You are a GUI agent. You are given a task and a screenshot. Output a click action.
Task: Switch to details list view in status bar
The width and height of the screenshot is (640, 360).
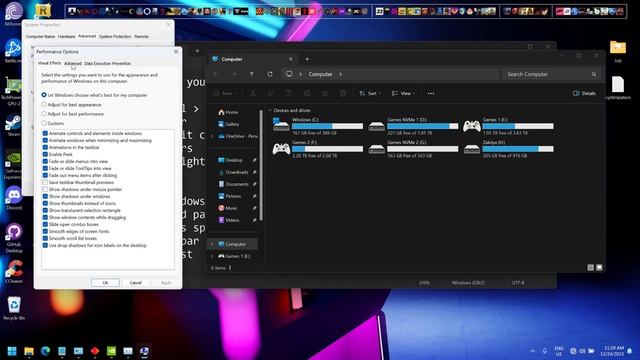click(x=591, y=267)
